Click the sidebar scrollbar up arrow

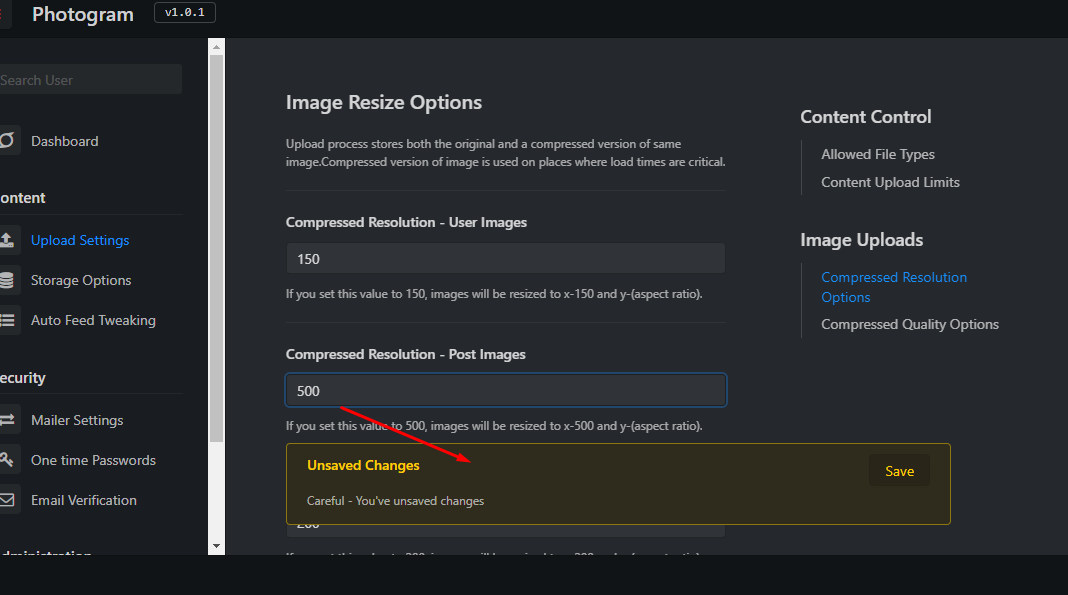216,47
